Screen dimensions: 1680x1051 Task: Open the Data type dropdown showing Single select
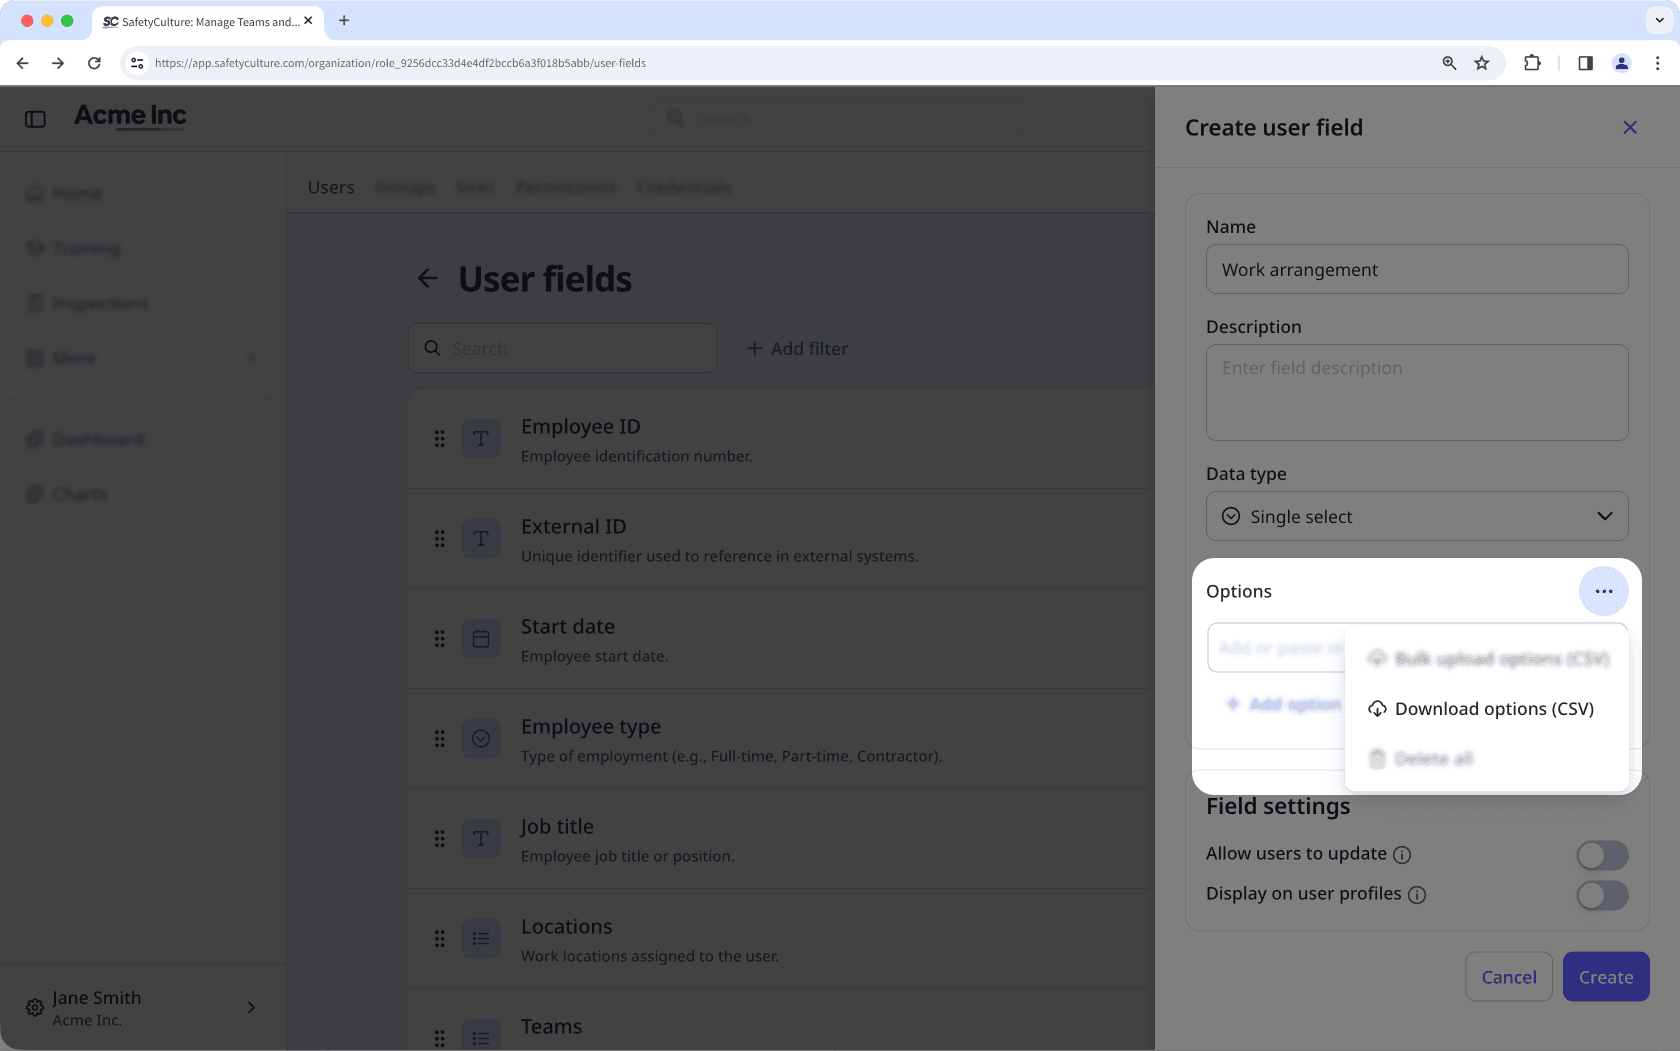[1416, 516]
